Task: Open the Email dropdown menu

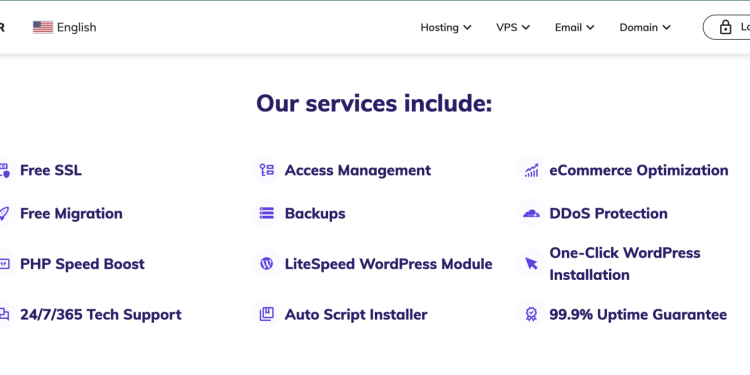Action: click(574, 27)
